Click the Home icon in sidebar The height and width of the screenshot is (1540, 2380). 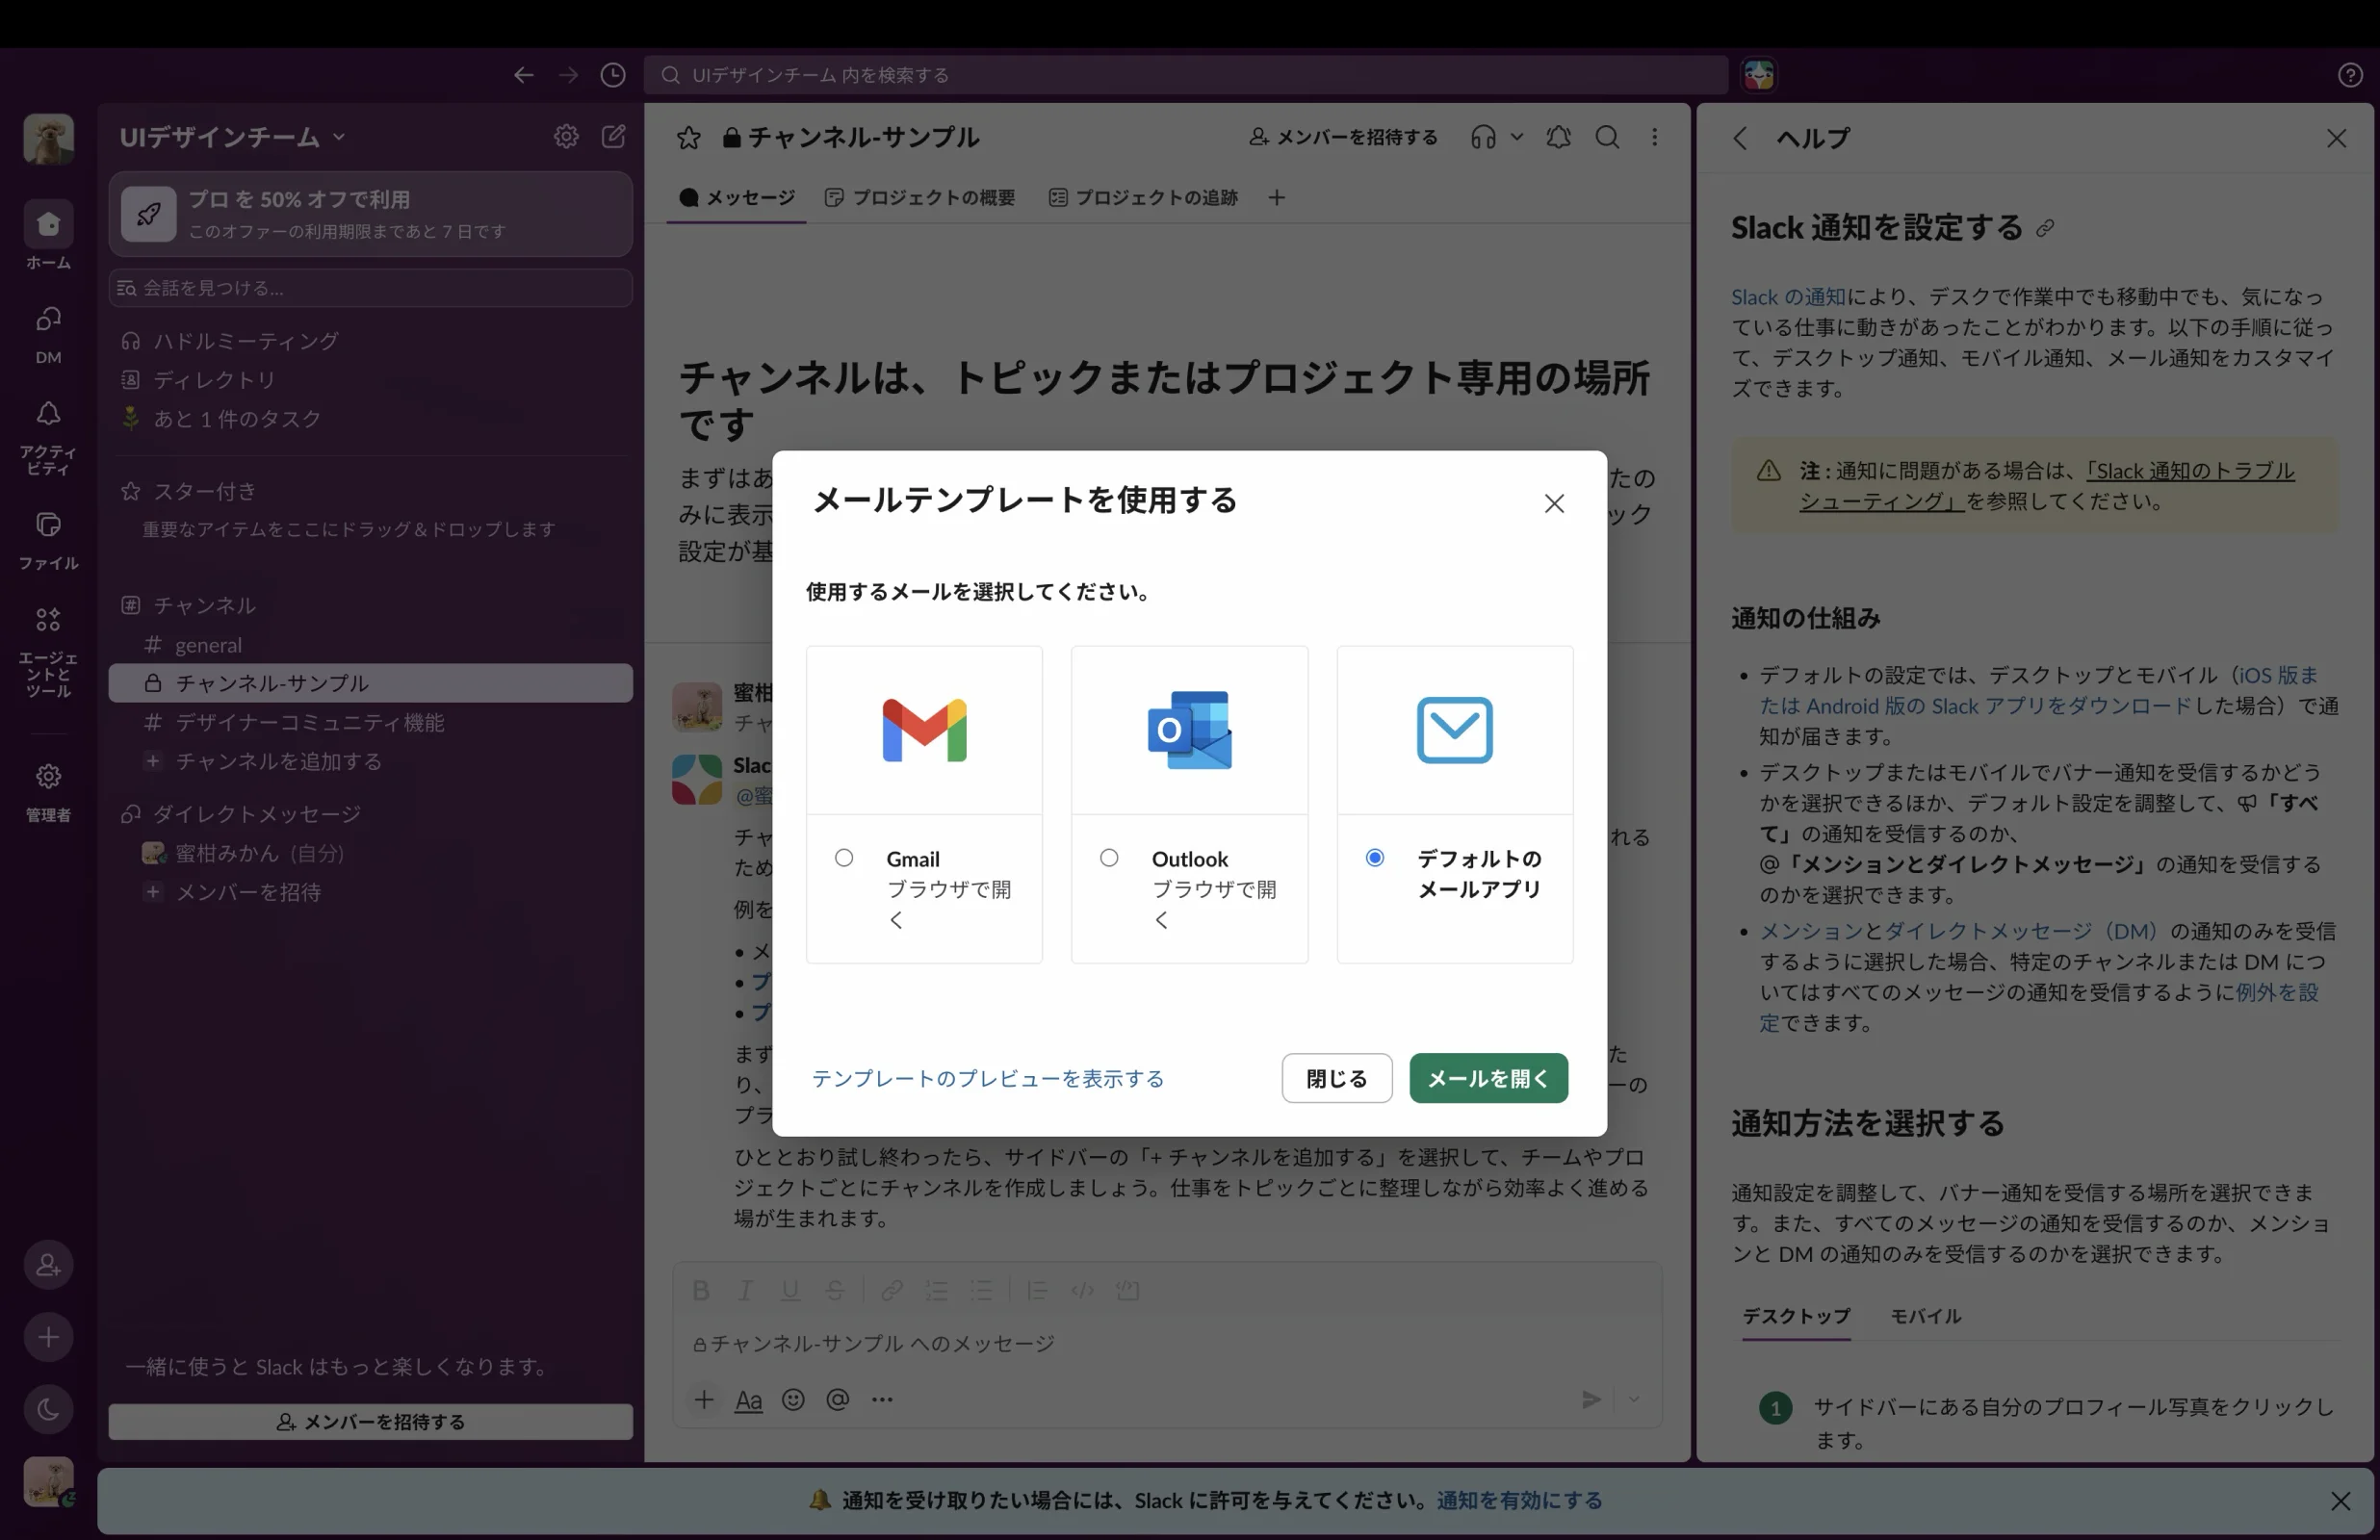click(x=48, y=224)
